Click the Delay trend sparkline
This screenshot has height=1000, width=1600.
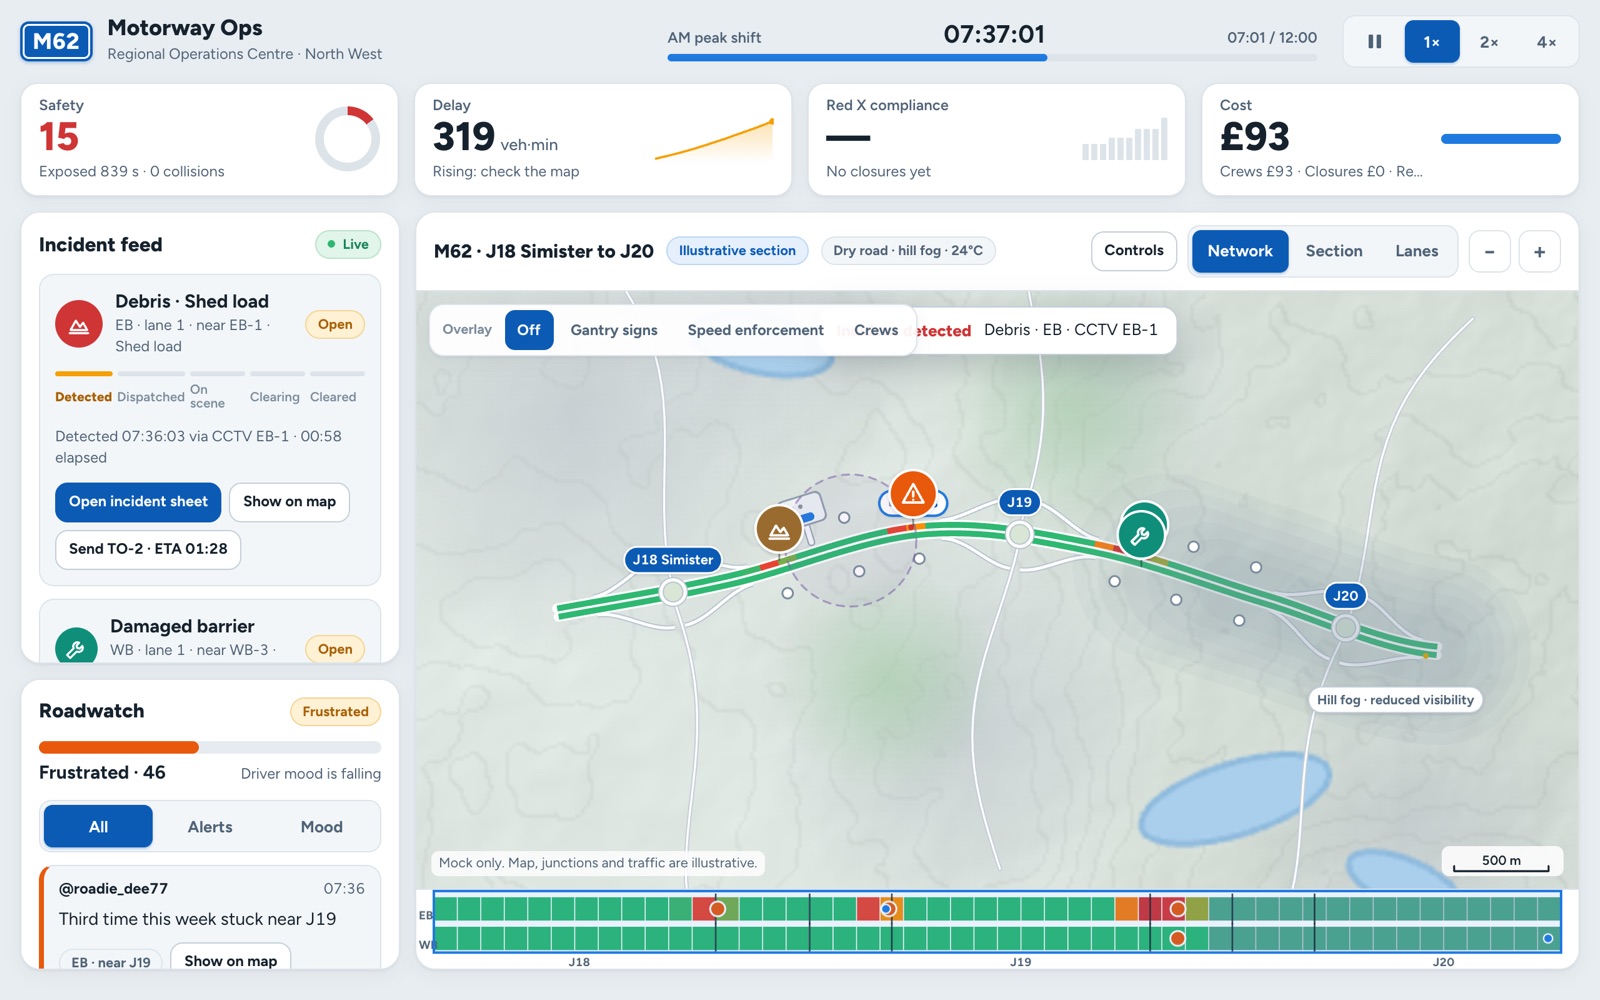coord(714,140)
